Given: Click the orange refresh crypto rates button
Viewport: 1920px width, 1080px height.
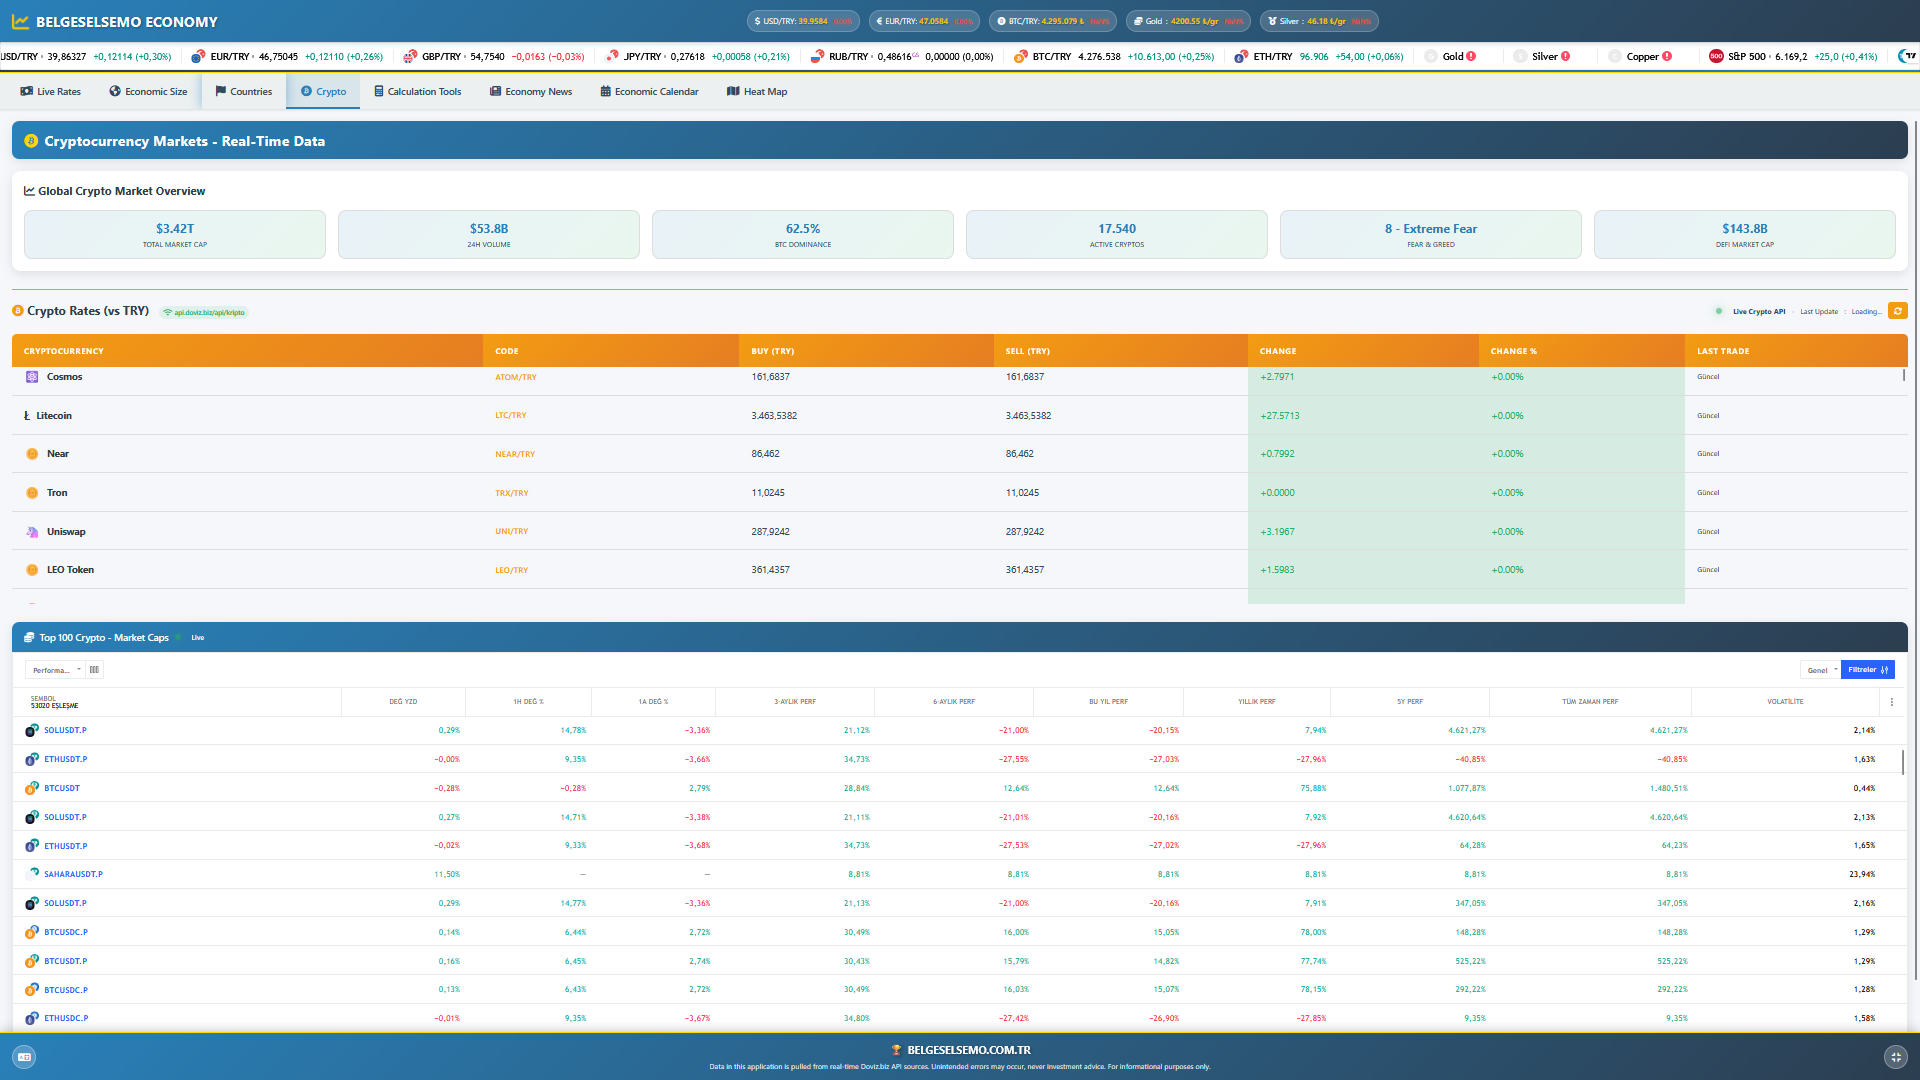Looking at the screenshot, I should click(x=1897, y=311).
